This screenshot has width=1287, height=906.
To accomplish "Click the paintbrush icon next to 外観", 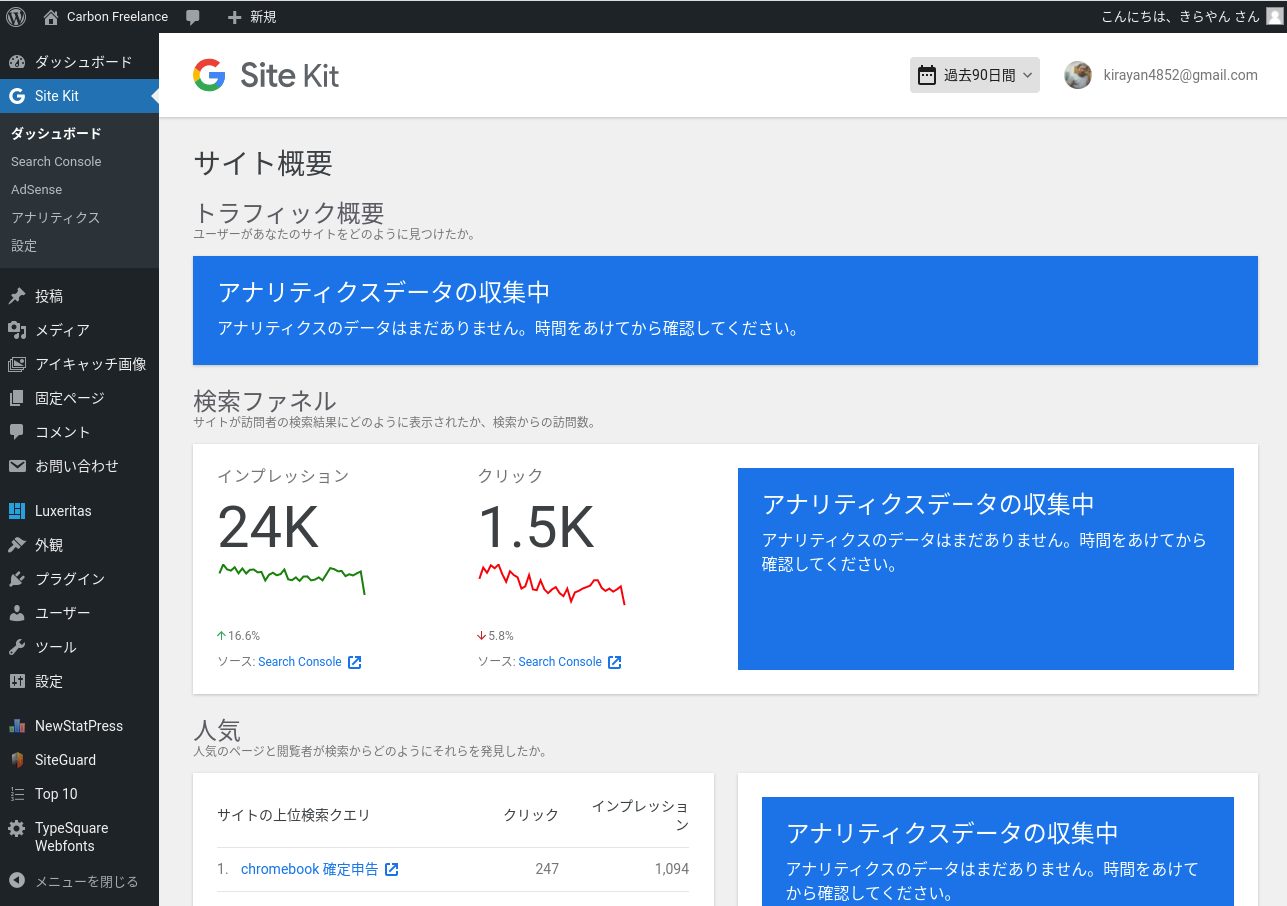I will [16, 545].
